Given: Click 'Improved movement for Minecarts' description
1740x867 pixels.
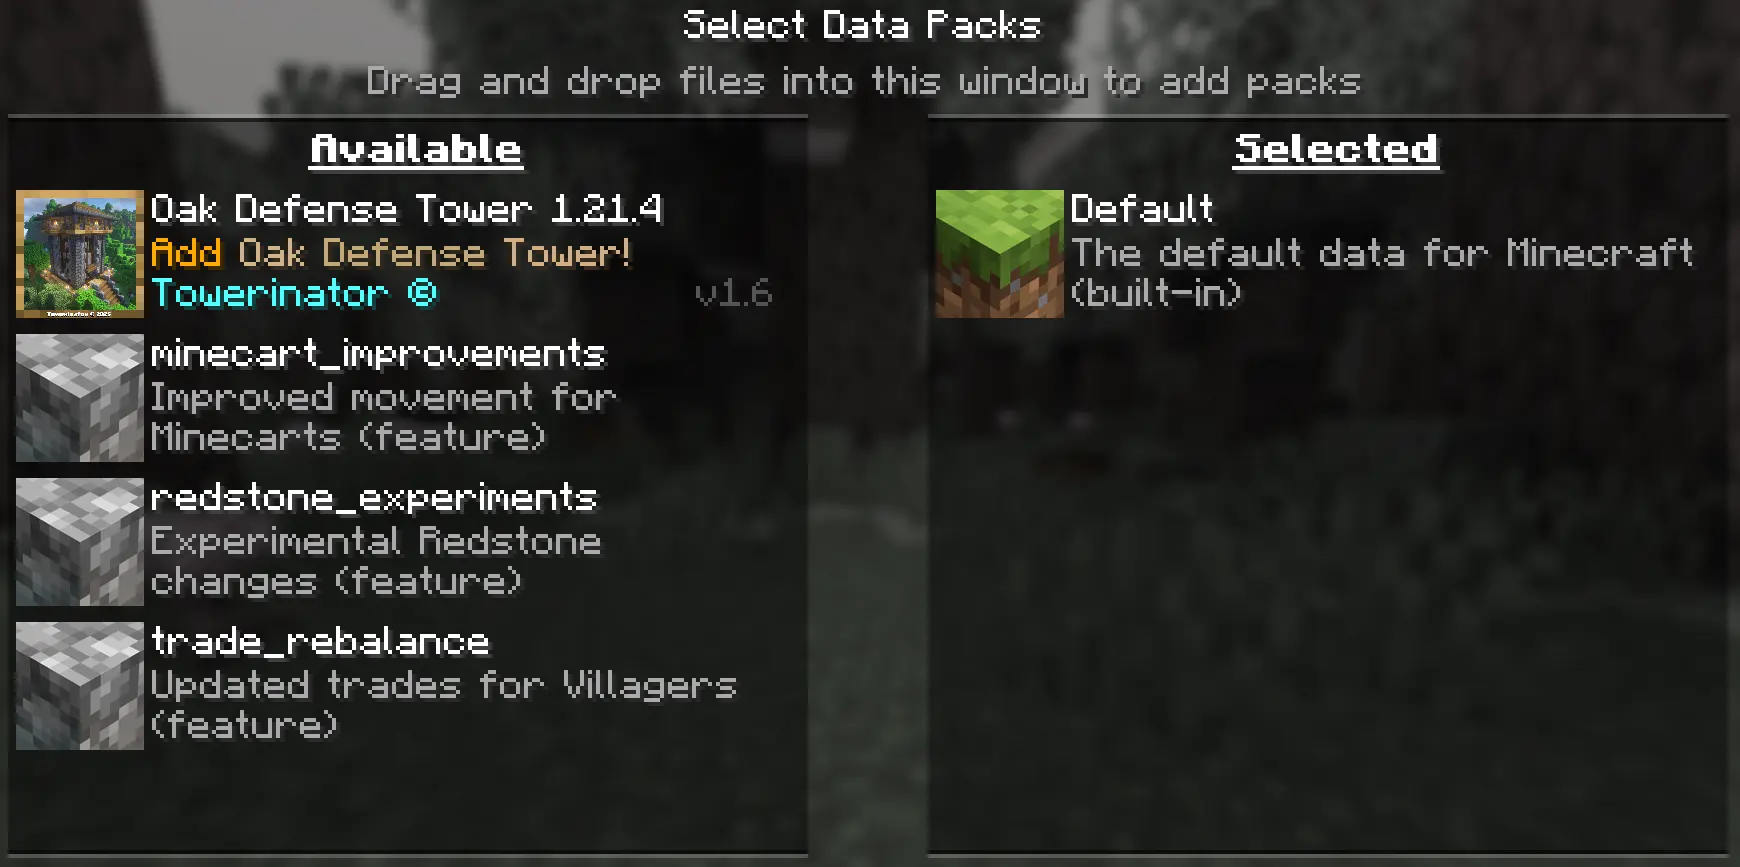Looking at the screenshot, I should click(383, 417).
